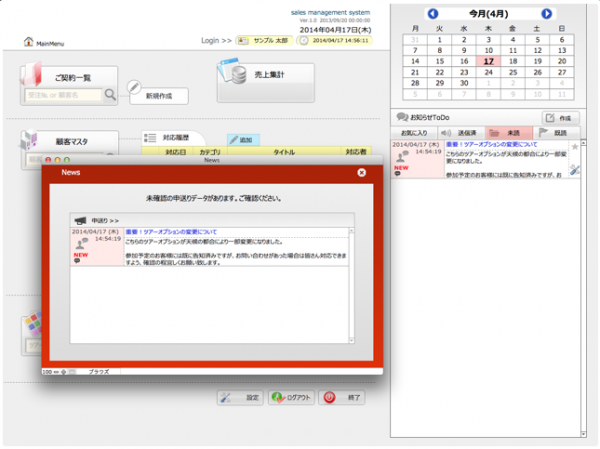The height and width of the screenshot is (449, 600).
Task: Open the お気に入り tab
Action: pos(414,133)
